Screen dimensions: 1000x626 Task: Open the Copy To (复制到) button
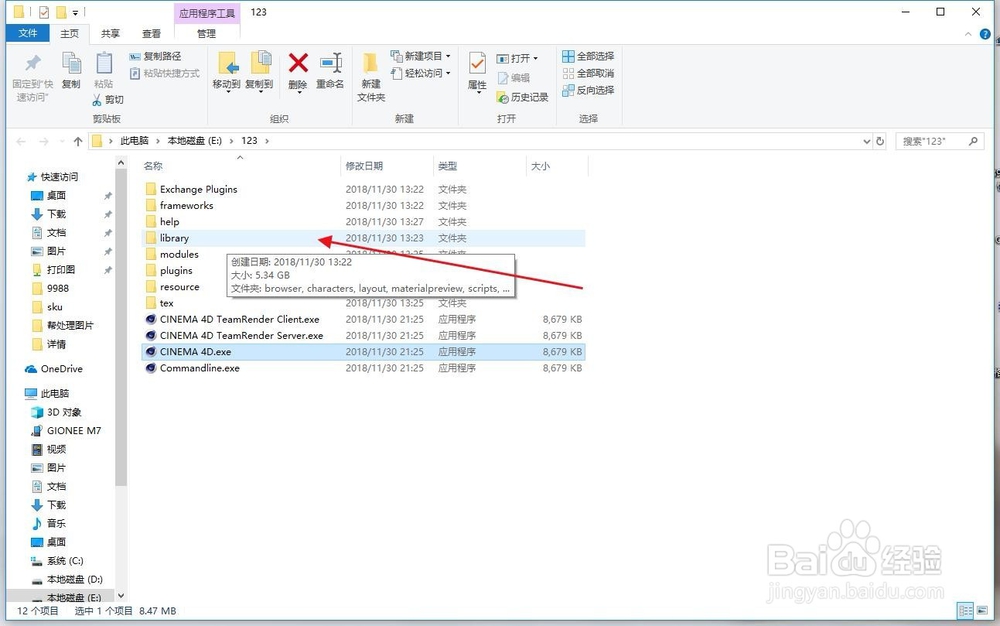pos(260,71)
